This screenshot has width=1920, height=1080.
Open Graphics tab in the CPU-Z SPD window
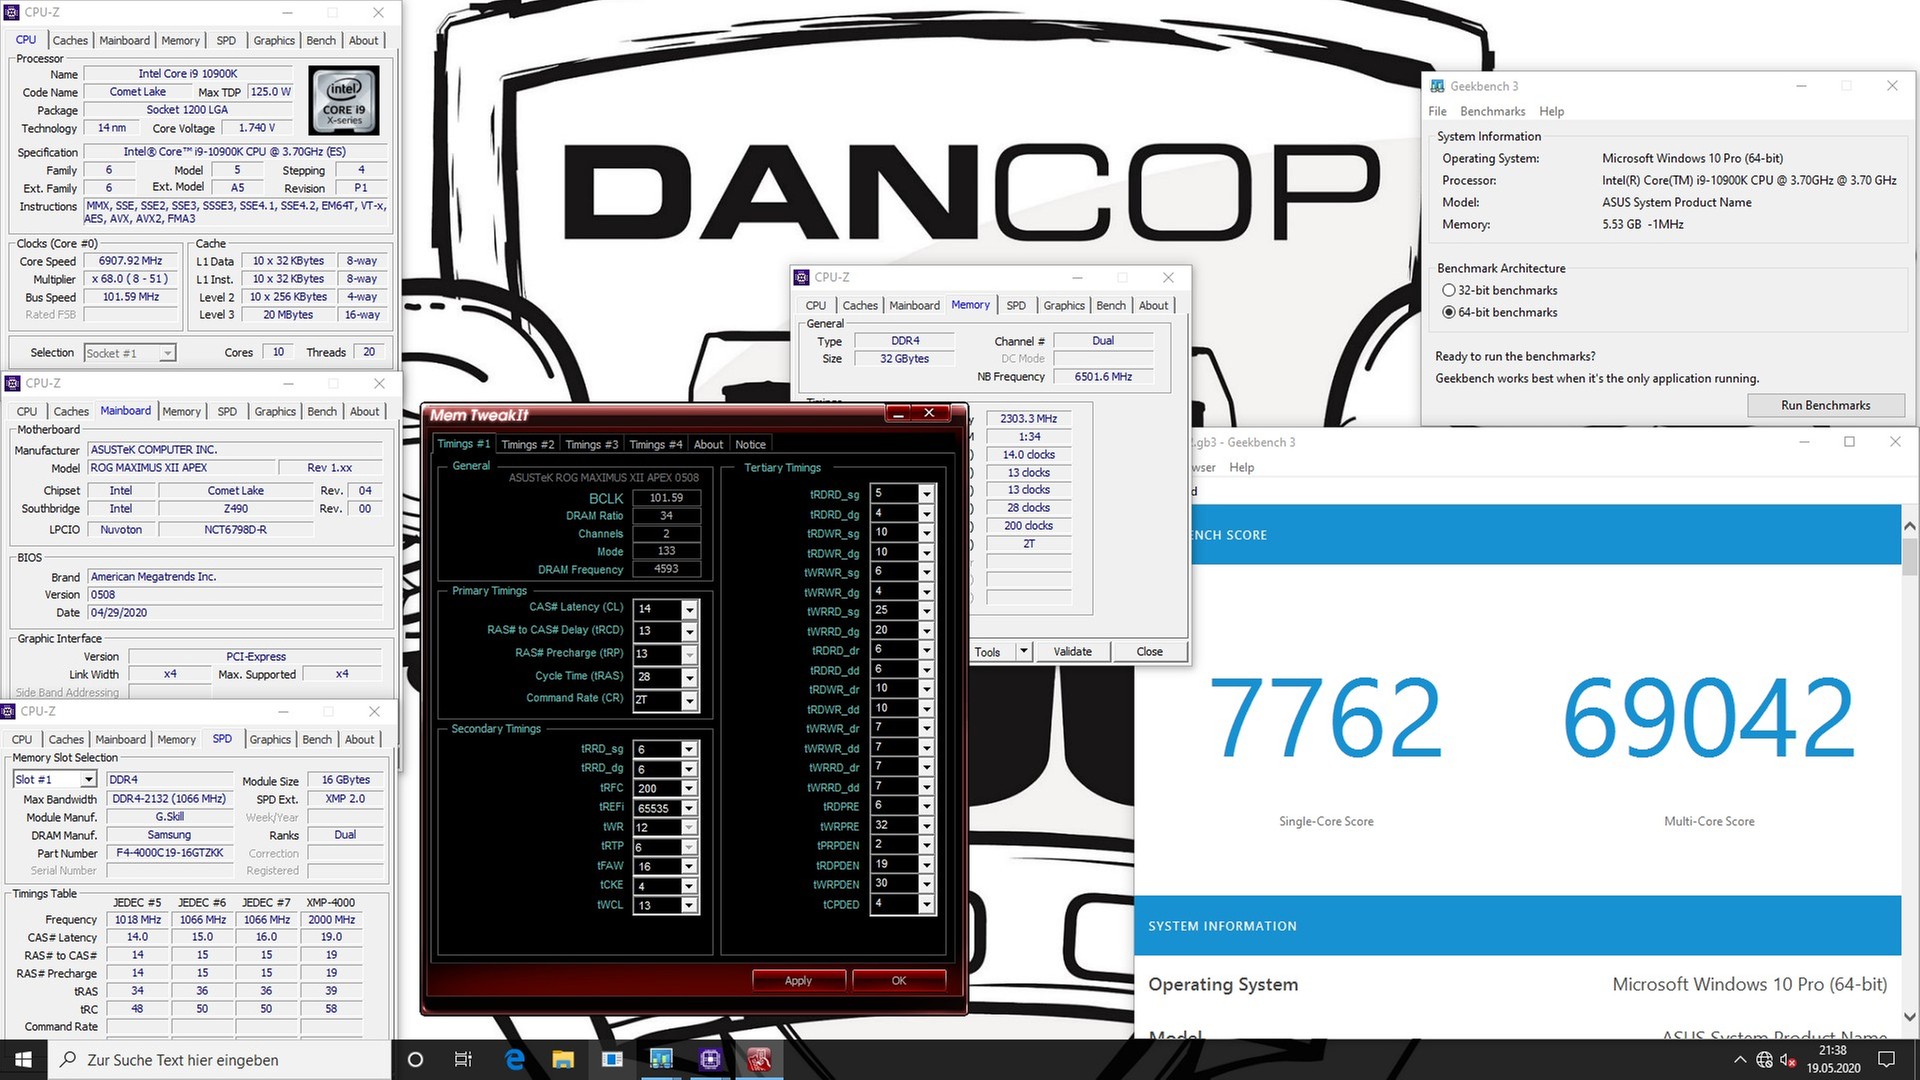pyautogui.click(x=270, y=740)
